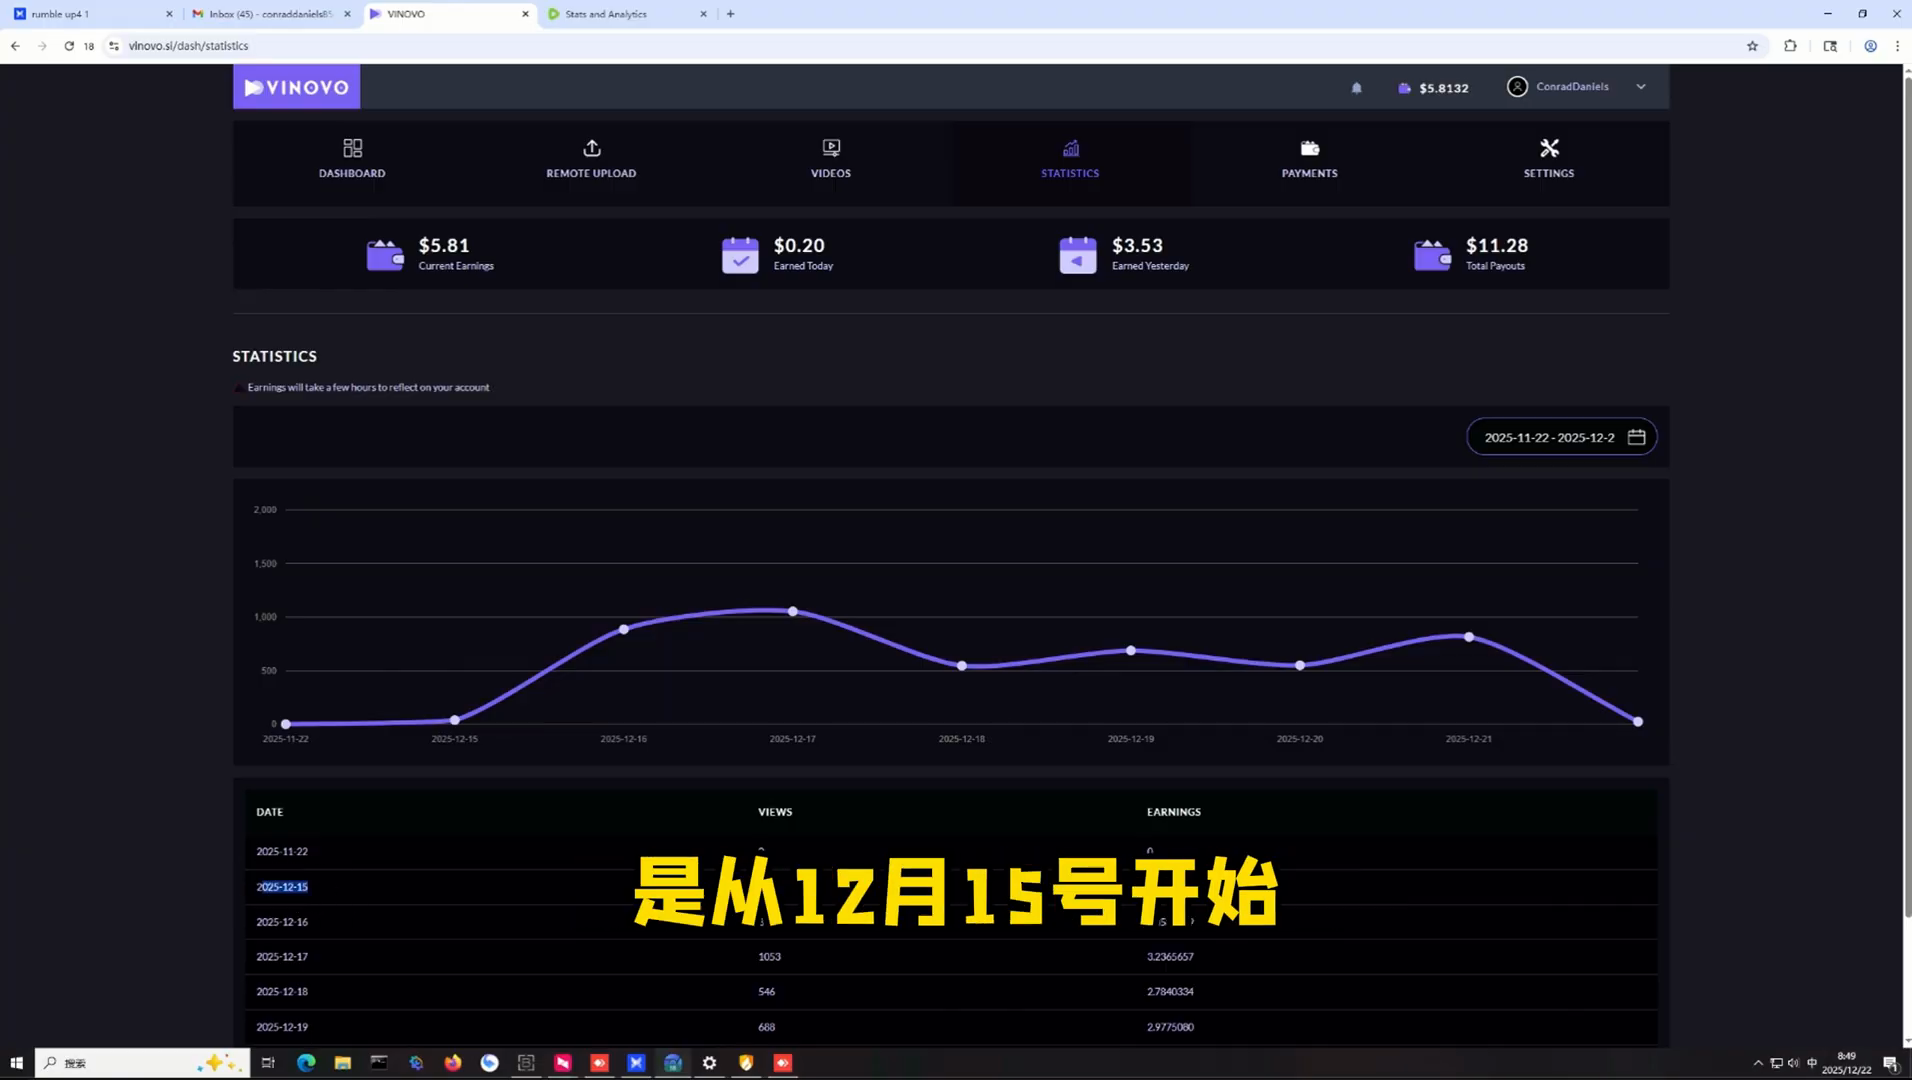Select the Statistics section
Viewport: 1912px width, 1080px height.
pyautogui.click(x=1070, y=160)
